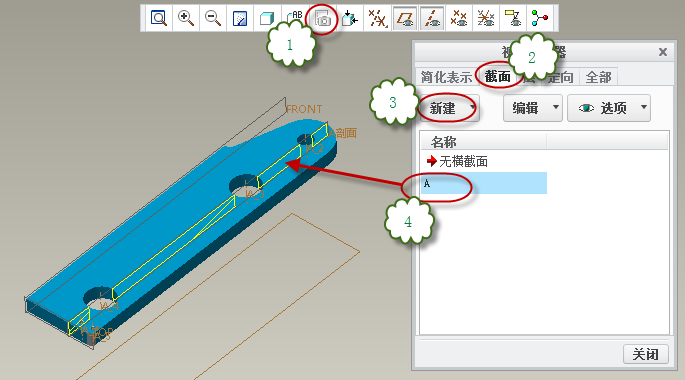The width and height of the screenshot is (685, 380).
Task: Toggle datum point display
Action: point(459,18)
